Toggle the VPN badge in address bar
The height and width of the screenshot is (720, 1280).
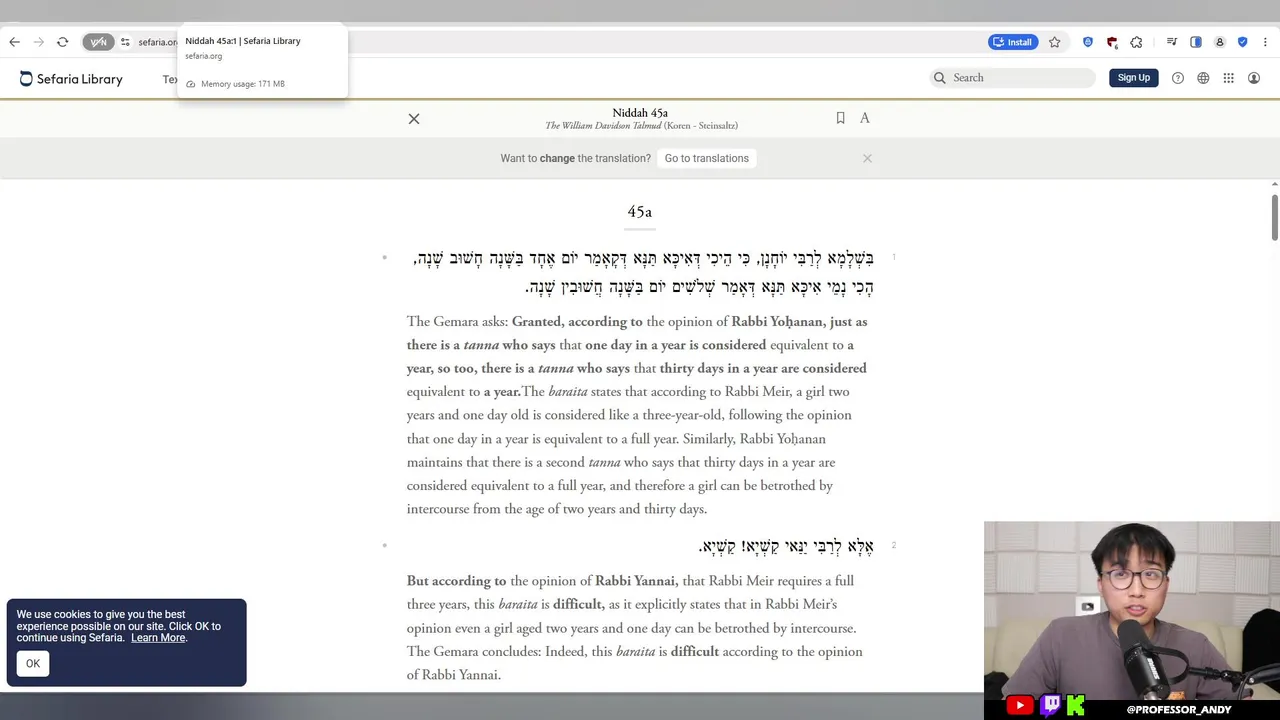pyautogui.click(x=98, y=42)
